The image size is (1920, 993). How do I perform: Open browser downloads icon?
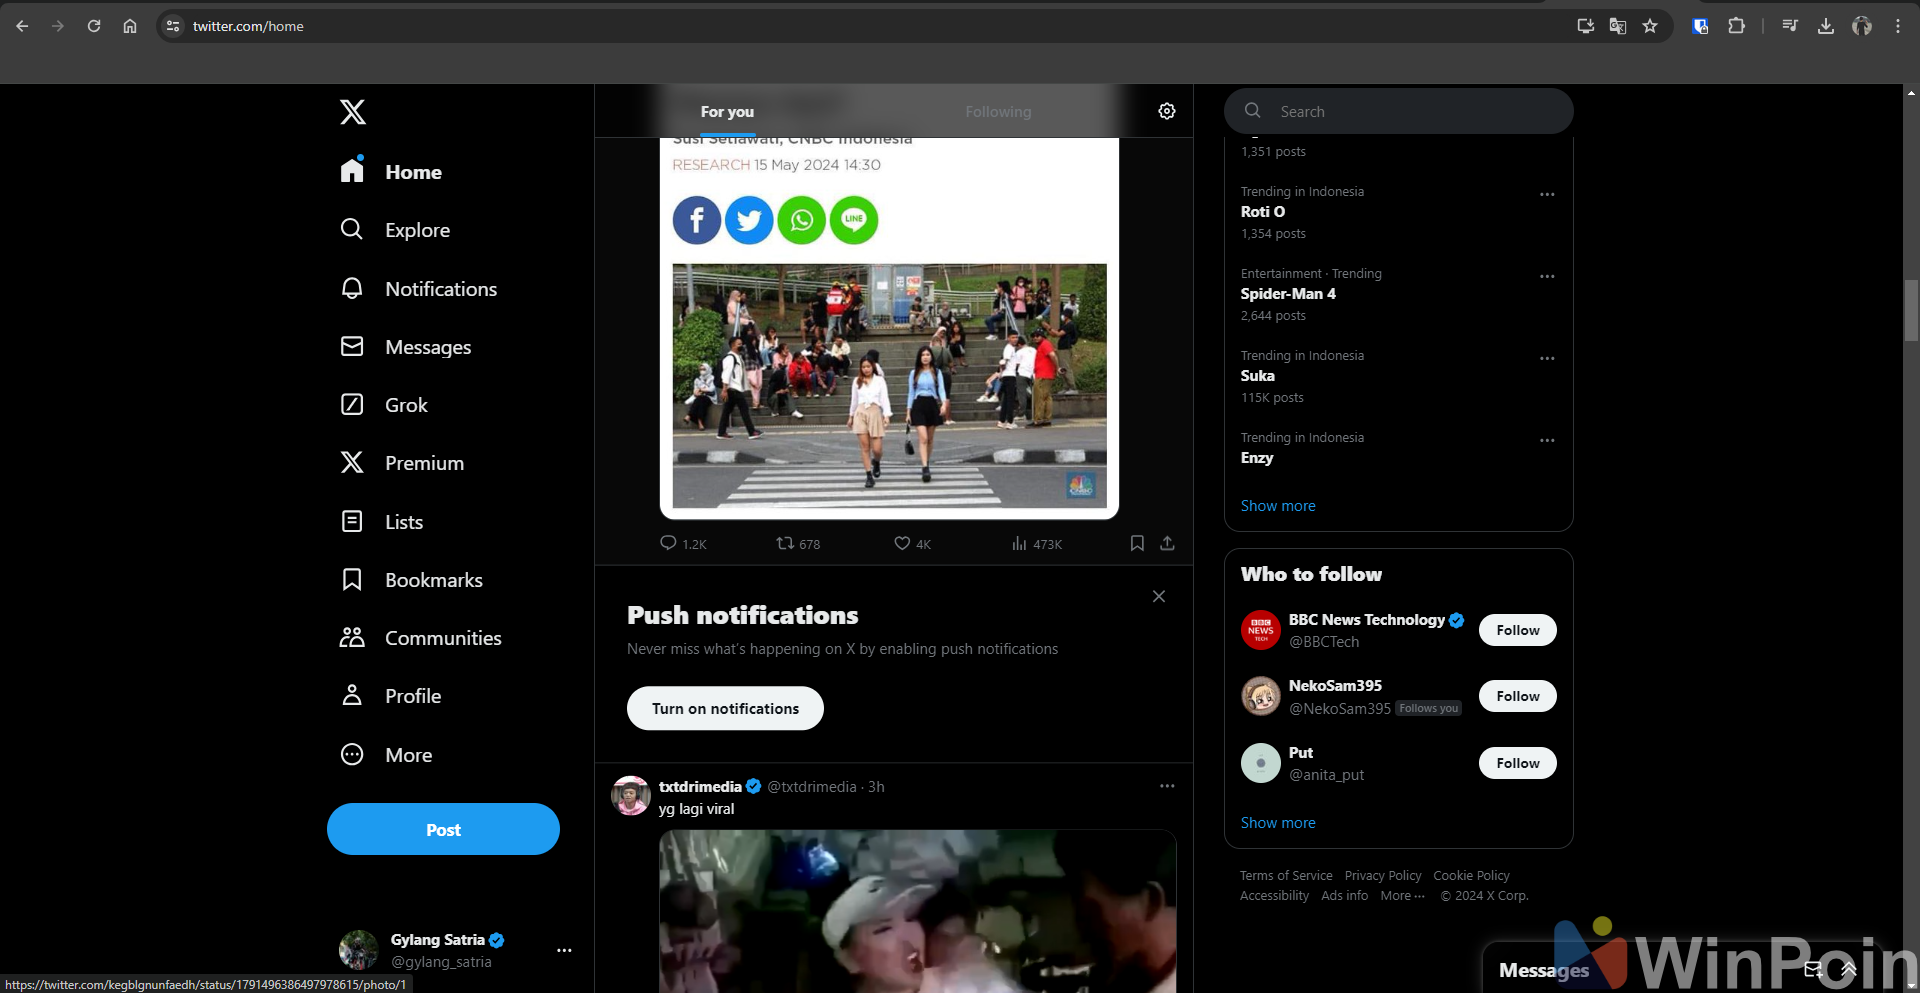(1826, 26)
